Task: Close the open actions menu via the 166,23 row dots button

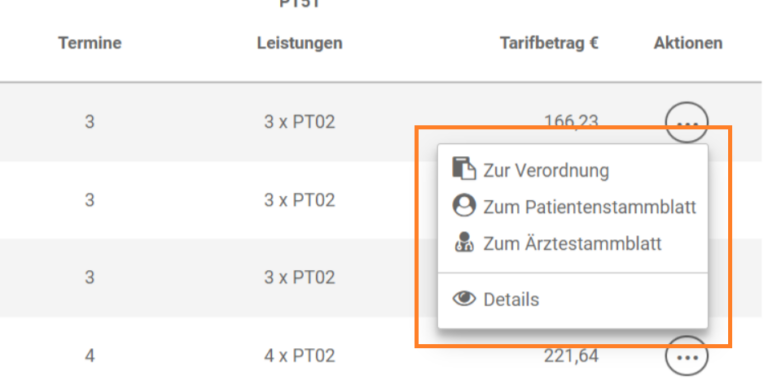Action: 687,122
